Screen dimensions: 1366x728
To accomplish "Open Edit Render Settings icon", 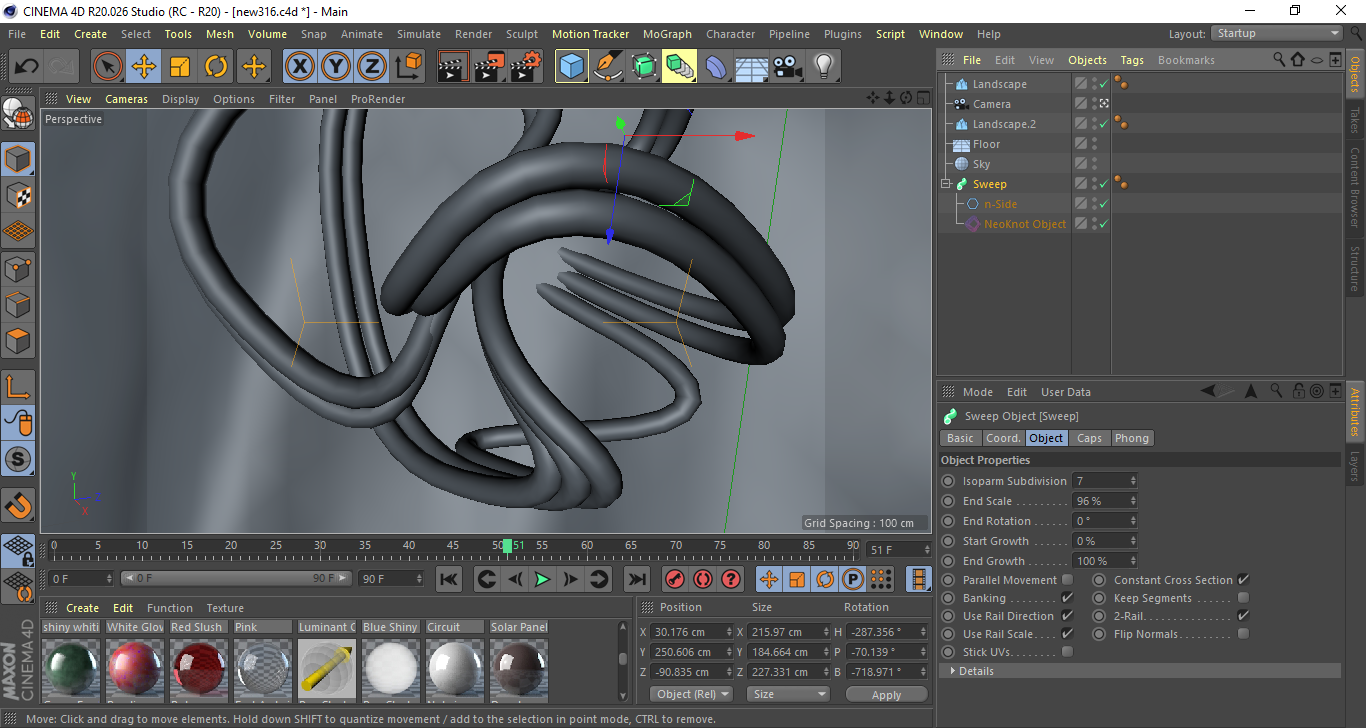I will [x=526, y=67].
